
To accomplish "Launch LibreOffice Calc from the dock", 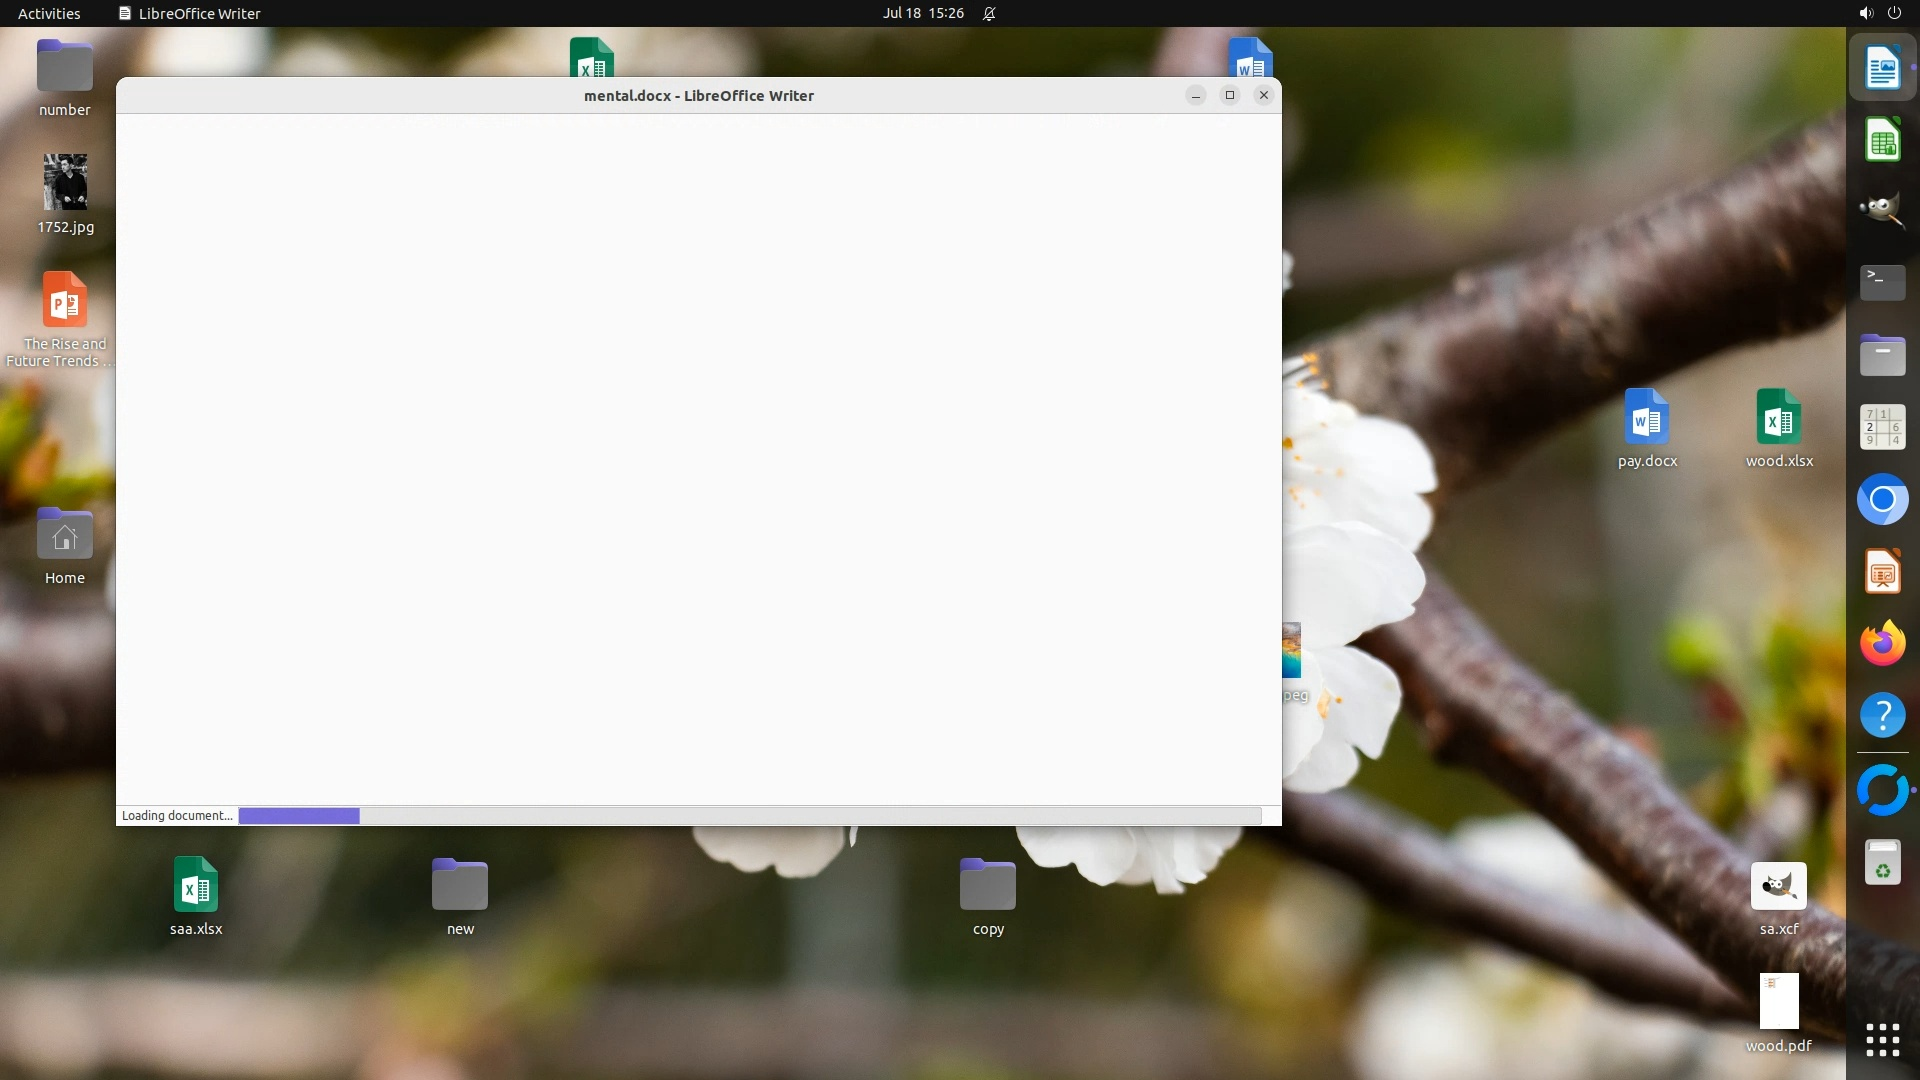I will click(1882, 140).
